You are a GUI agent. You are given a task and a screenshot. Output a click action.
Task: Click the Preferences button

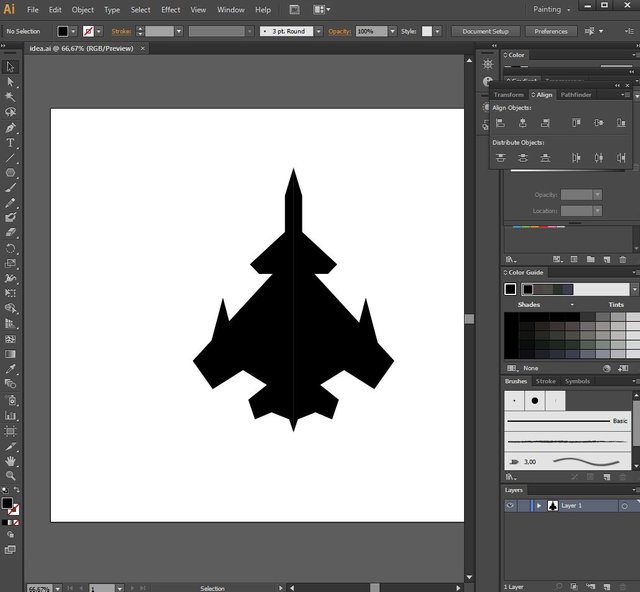click(x=551, y=31)
